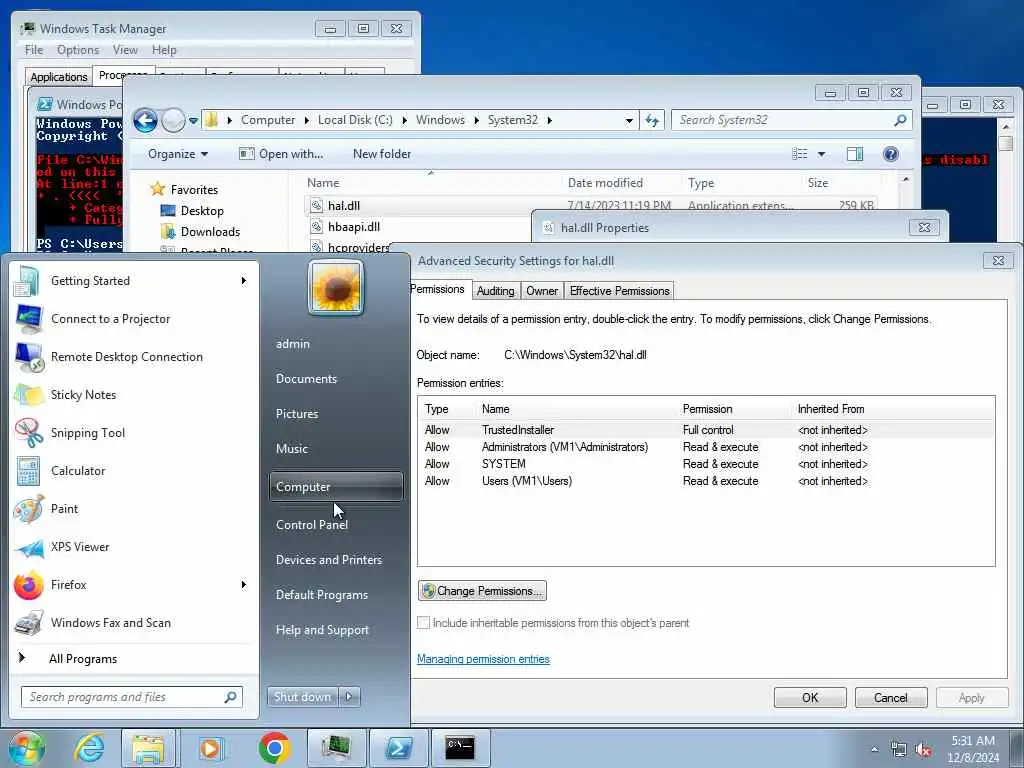Select Users (VM1\Users) permission entry
This screenshot has width=1024, height=768.
(x=706, y=481)
